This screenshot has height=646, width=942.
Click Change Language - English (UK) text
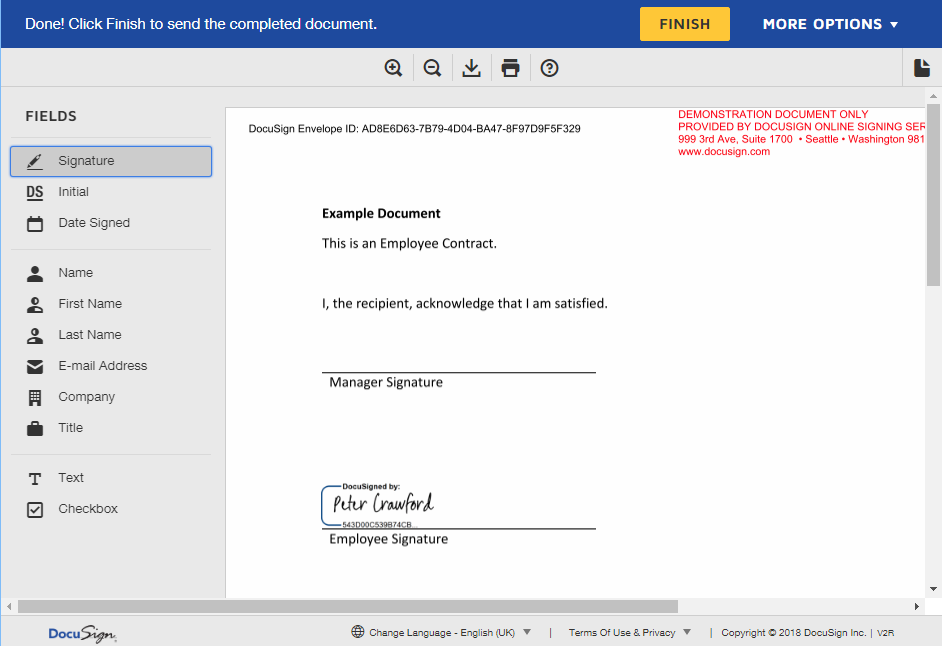[x=442, y=632]
